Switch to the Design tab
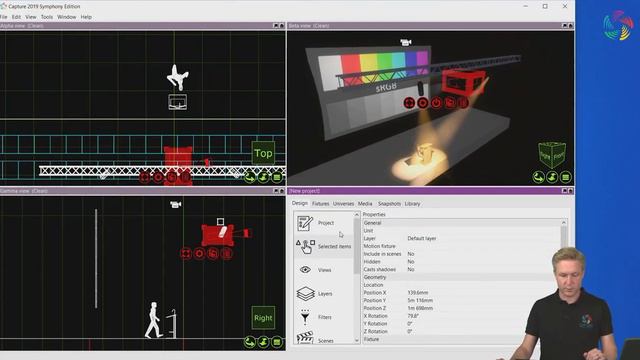 tap(300, 203)
